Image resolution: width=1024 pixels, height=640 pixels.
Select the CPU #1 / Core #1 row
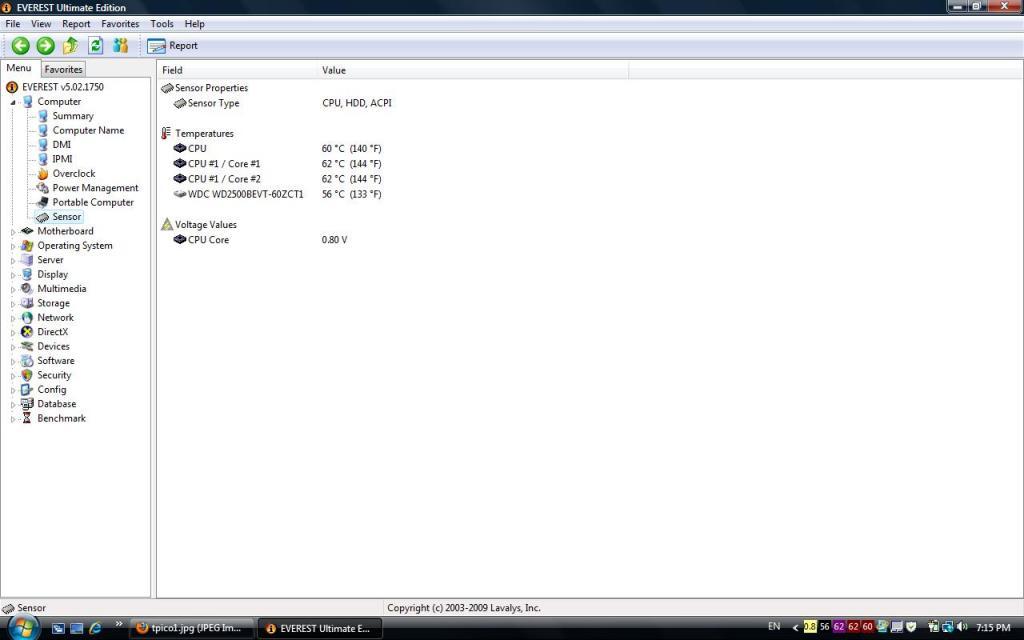click(278, 164)
